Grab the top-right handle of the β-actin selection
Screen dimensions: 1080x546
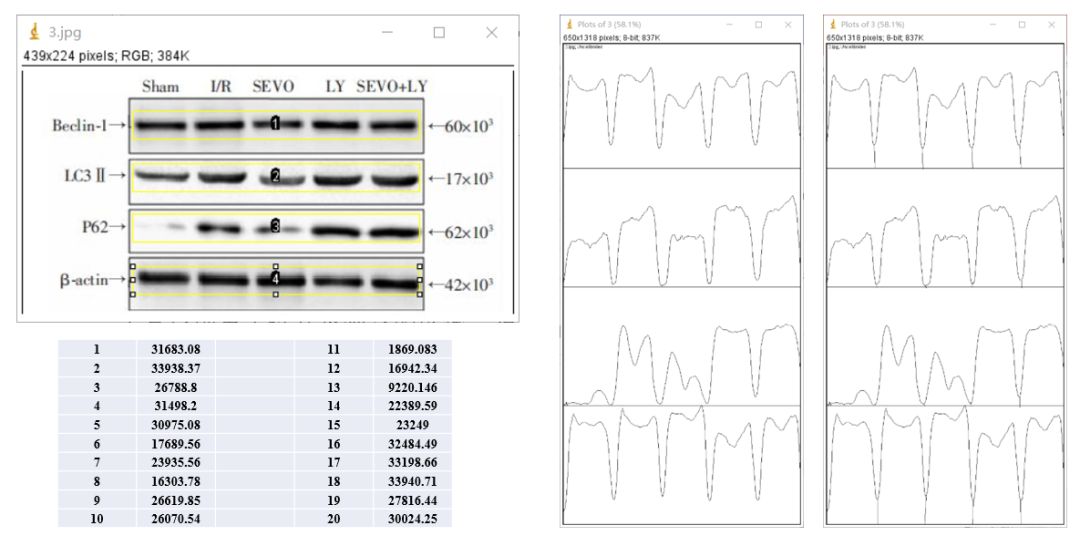(x=419, y=265)
